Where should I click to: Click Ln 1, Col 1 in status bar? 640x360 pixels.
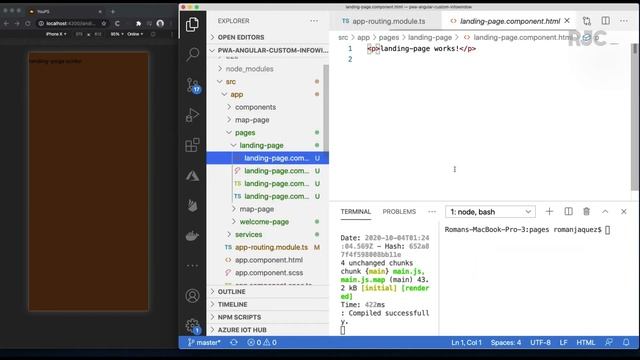[466, 342]
